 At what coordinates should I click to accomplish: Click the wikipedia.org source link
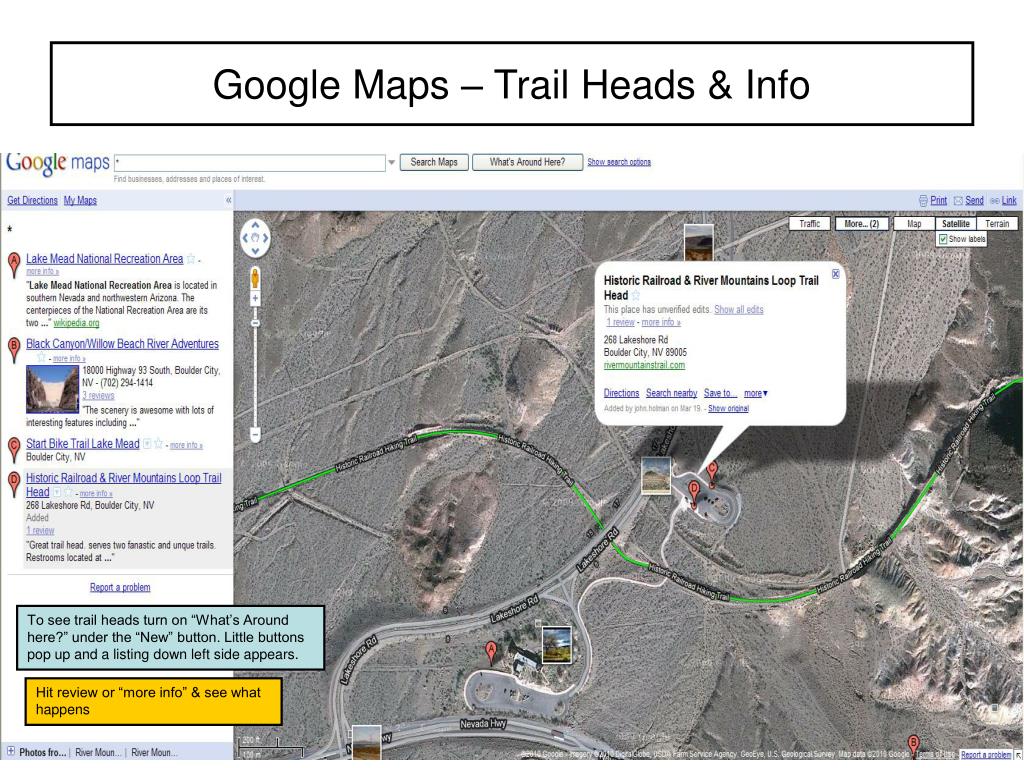76,323
